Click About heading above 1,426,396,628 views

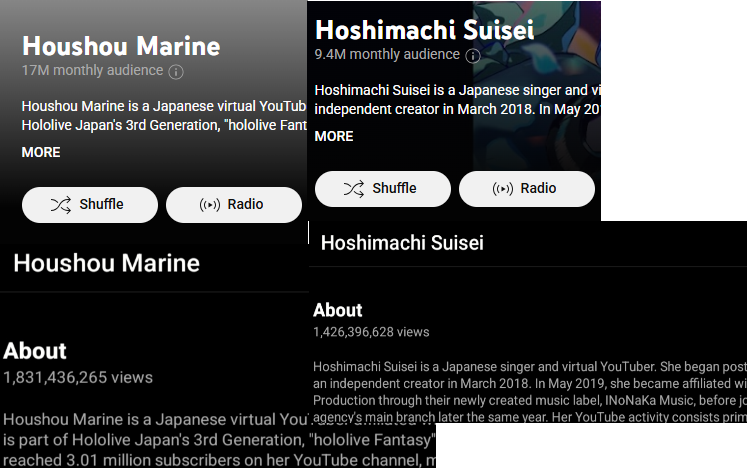338,310
